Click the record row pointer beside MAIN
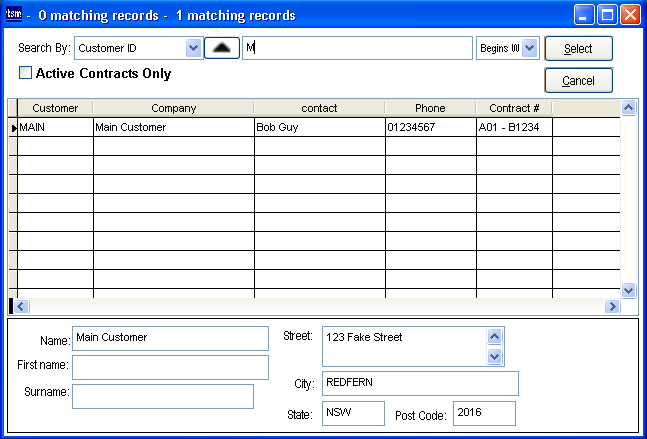 pos(13,128)
